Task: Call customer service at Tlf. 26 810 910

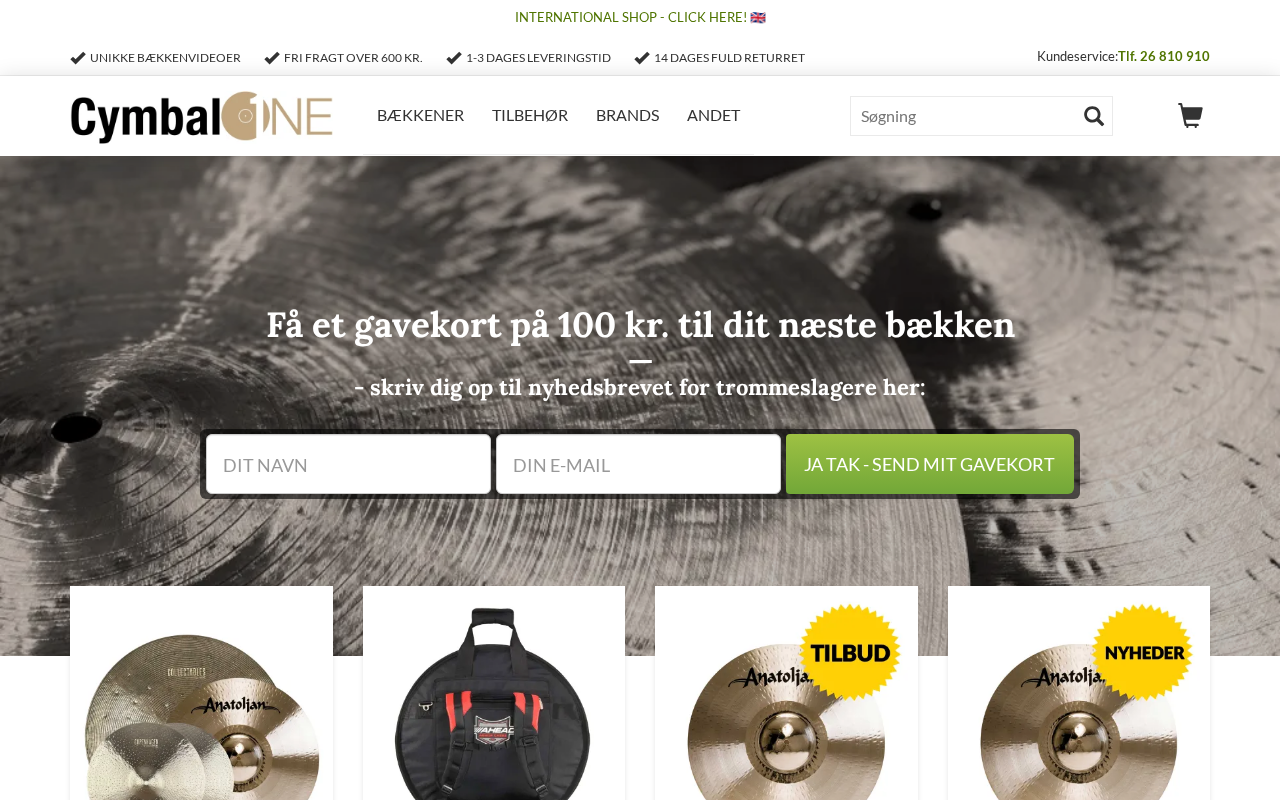Action: [x=1164, y=56]
